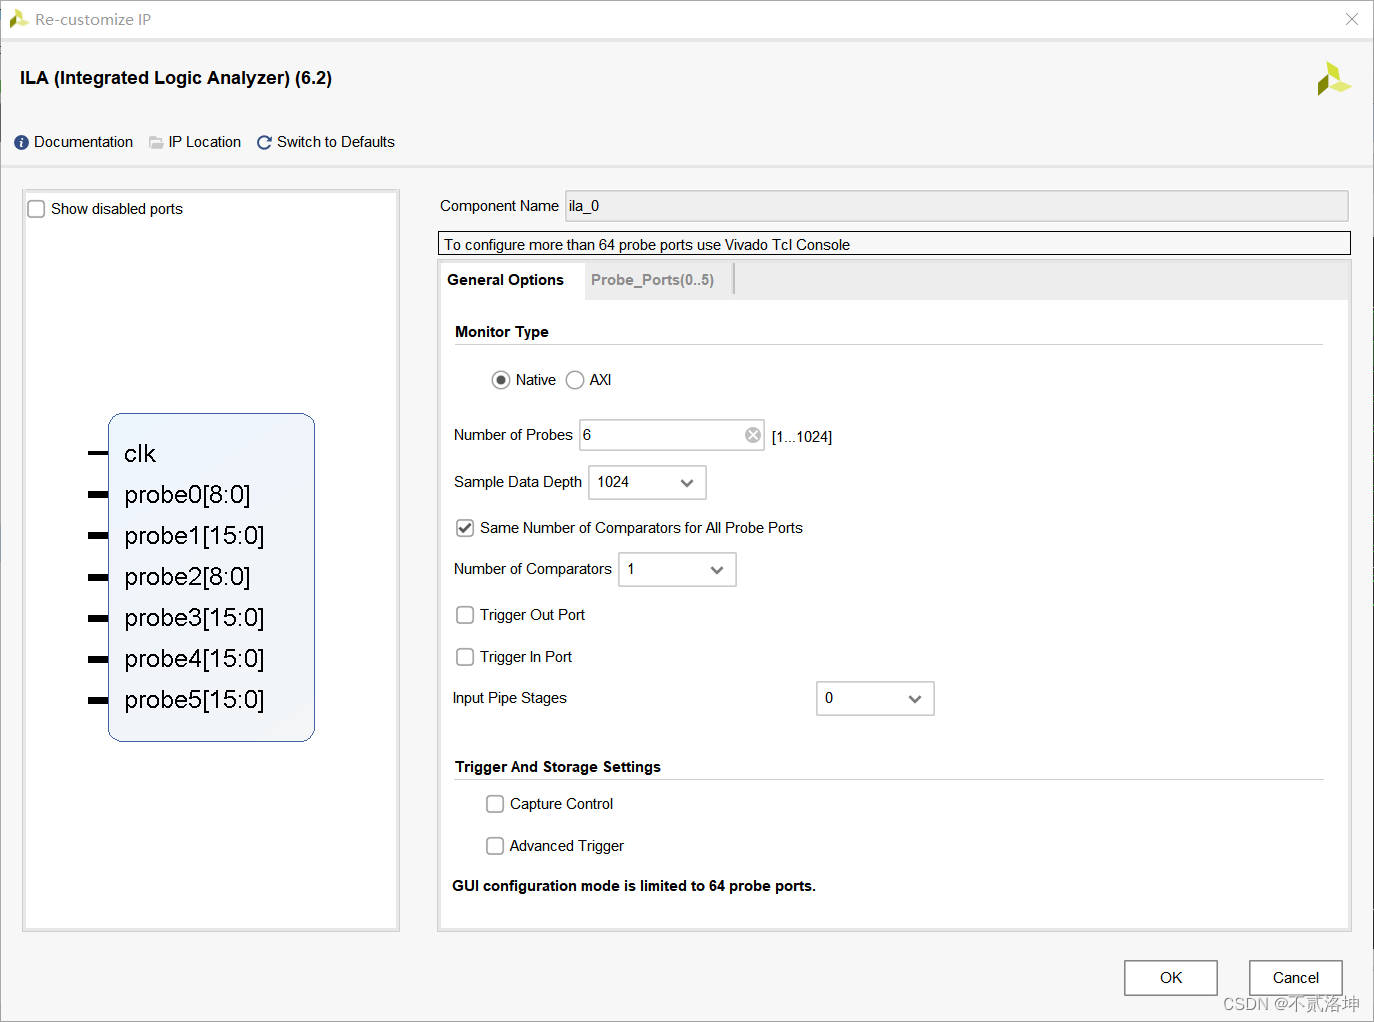Switch to the Probe_Ports(0..5) tab
1374x1022 pixels.
653,280
